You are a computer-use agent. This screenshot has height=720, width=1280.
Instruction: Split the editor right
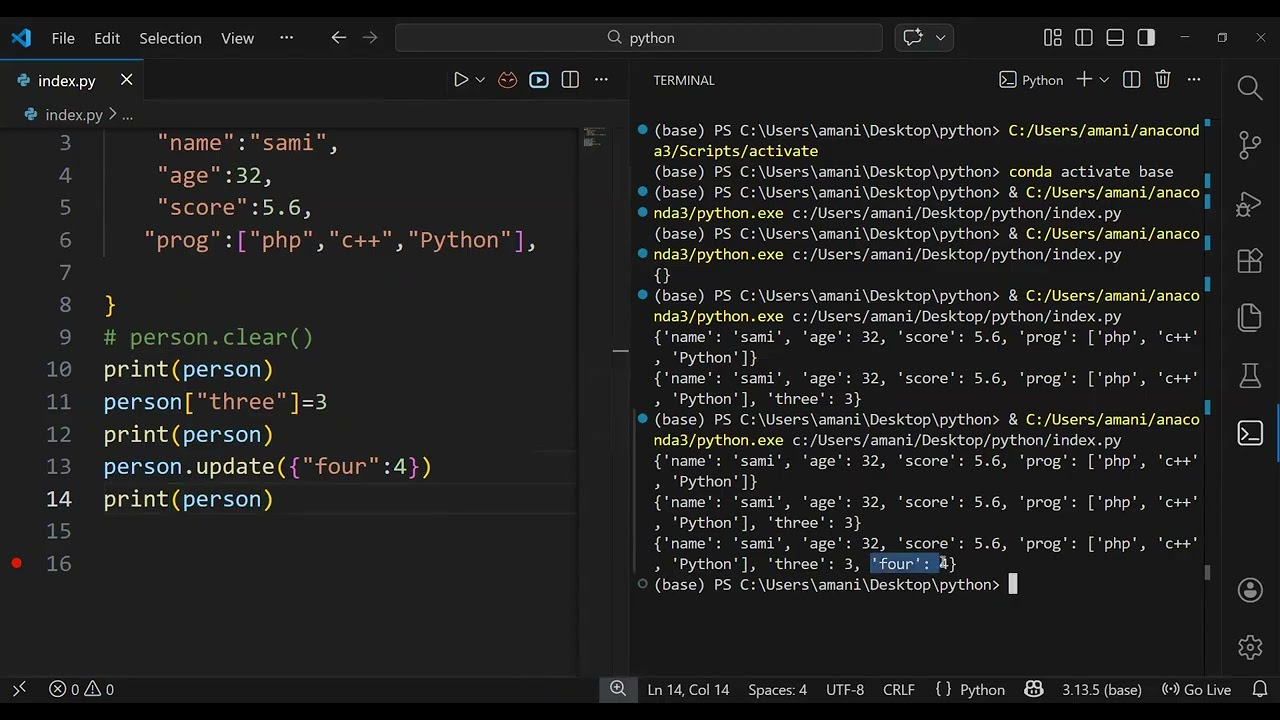(x=570, y=80)
